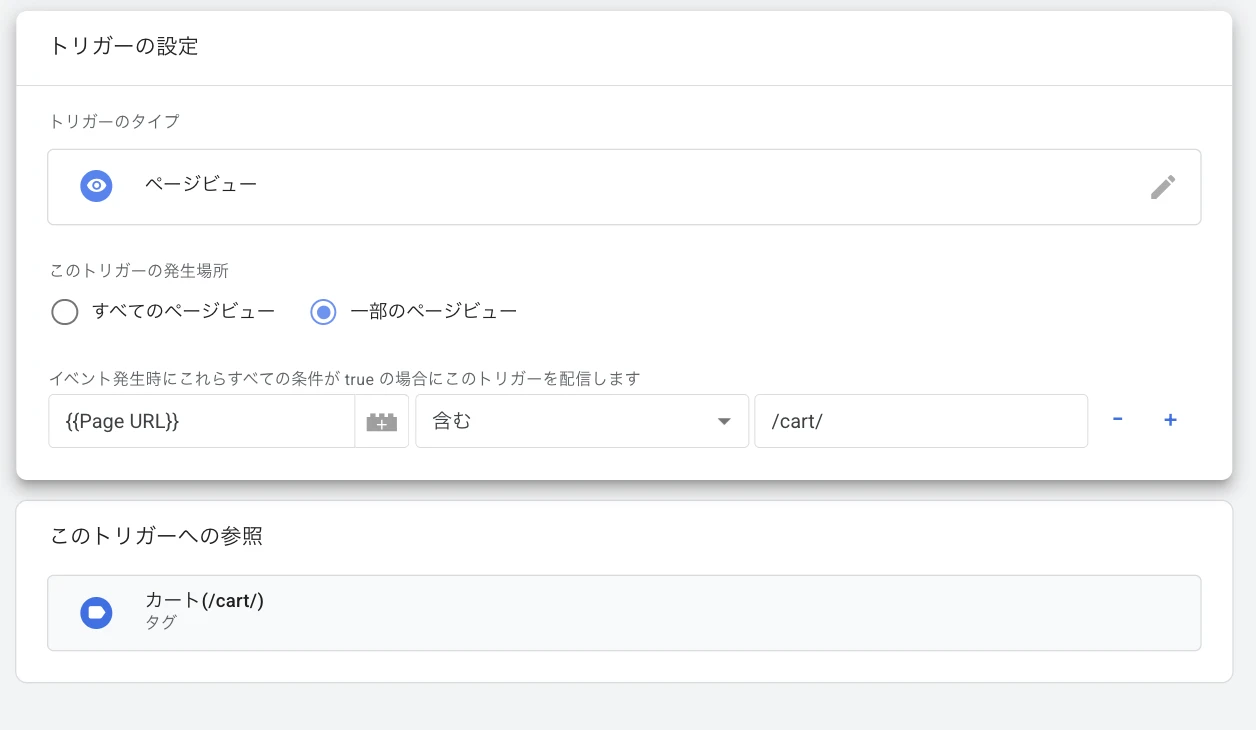Add a condition with the plus button

pos(1170,420)
